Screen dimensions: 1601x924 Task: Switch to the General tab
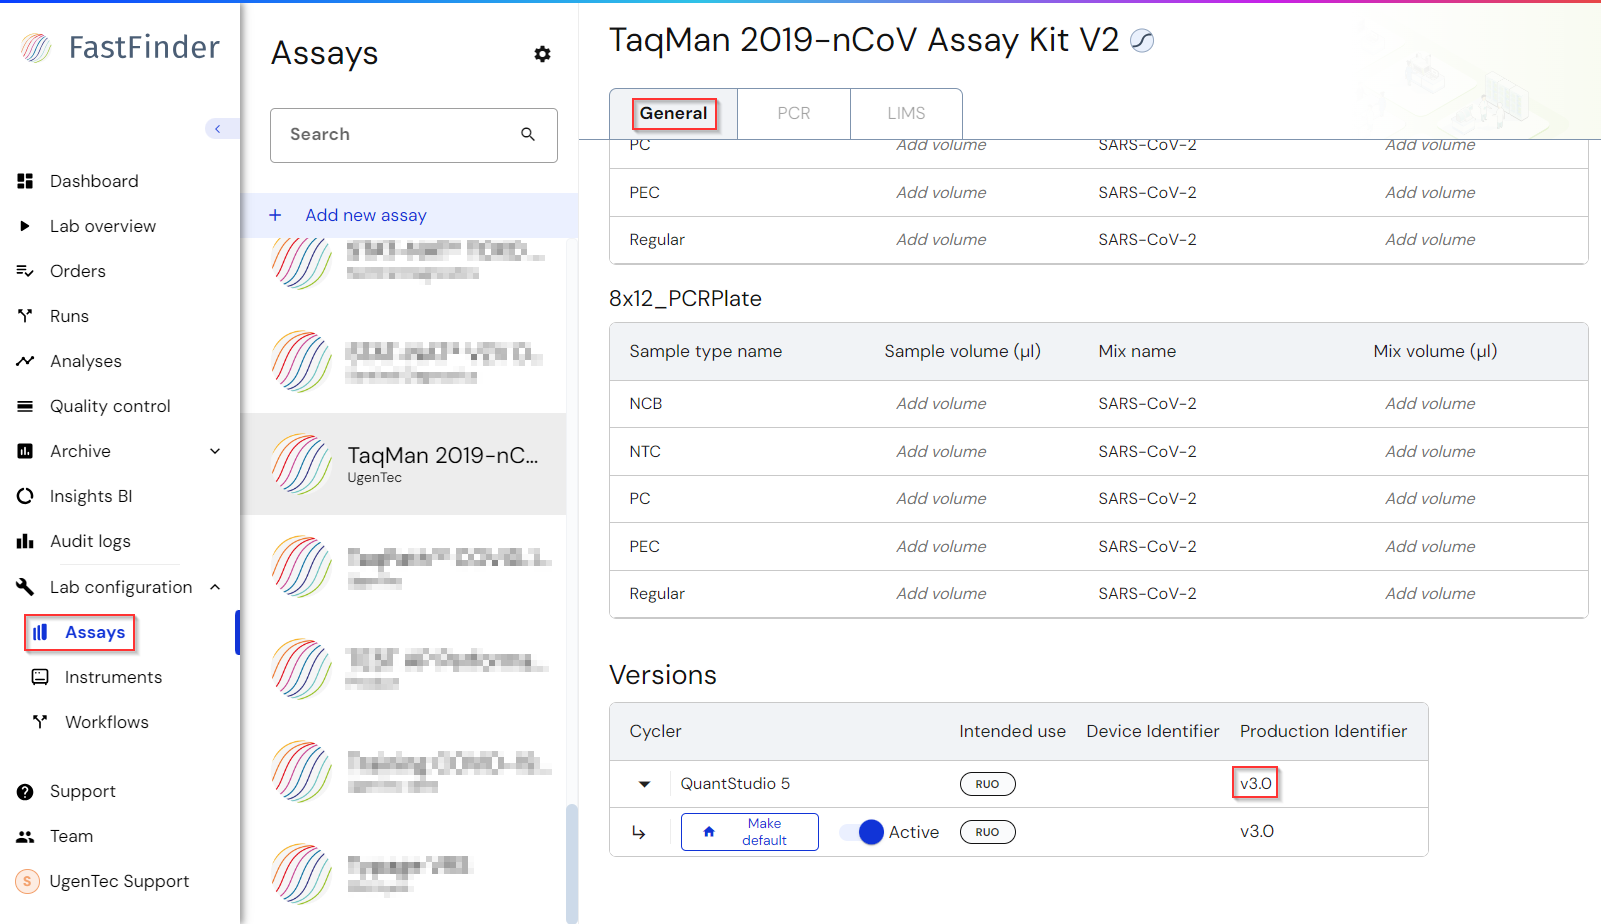pyautogui.click(x=674, y=113)
